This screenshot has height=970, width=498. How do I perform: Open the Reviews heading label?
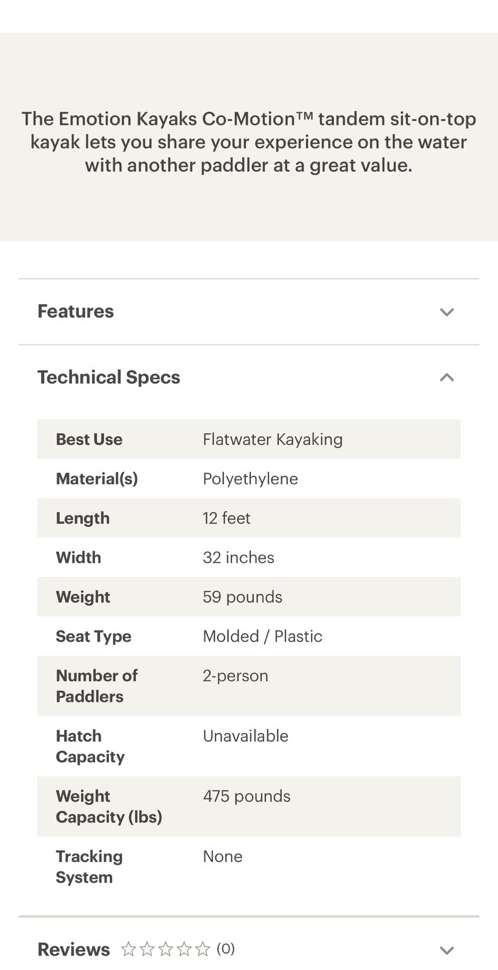pos(74,949)
